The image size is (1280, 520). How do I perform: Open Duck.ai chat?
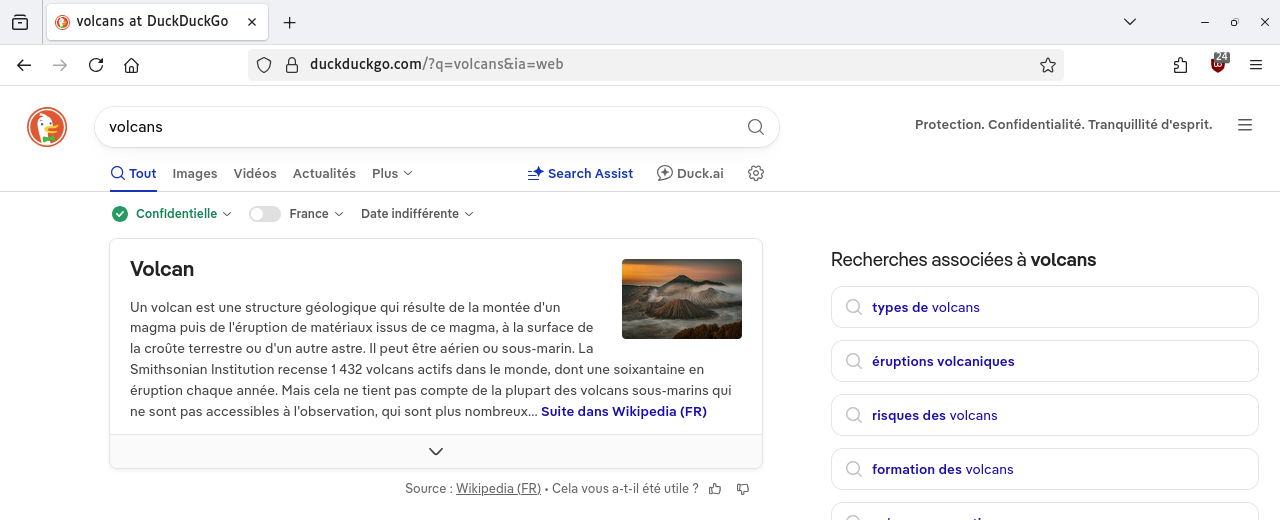(690, 173)
